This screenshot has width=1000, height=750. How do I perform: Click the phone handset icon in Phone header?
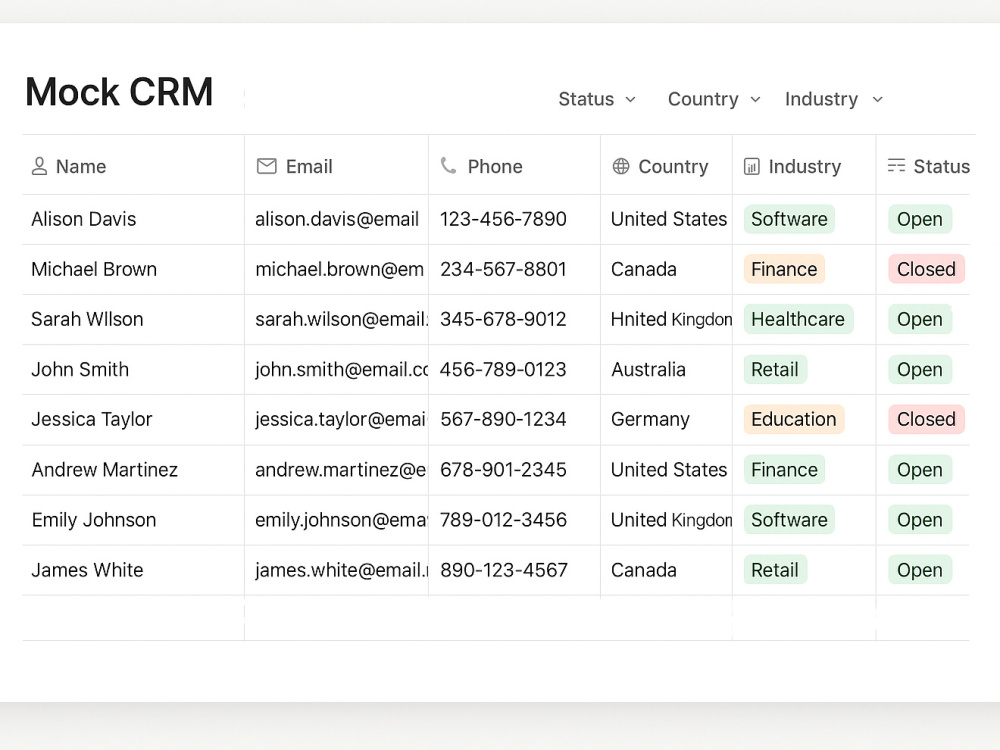(x=448, y=166)
